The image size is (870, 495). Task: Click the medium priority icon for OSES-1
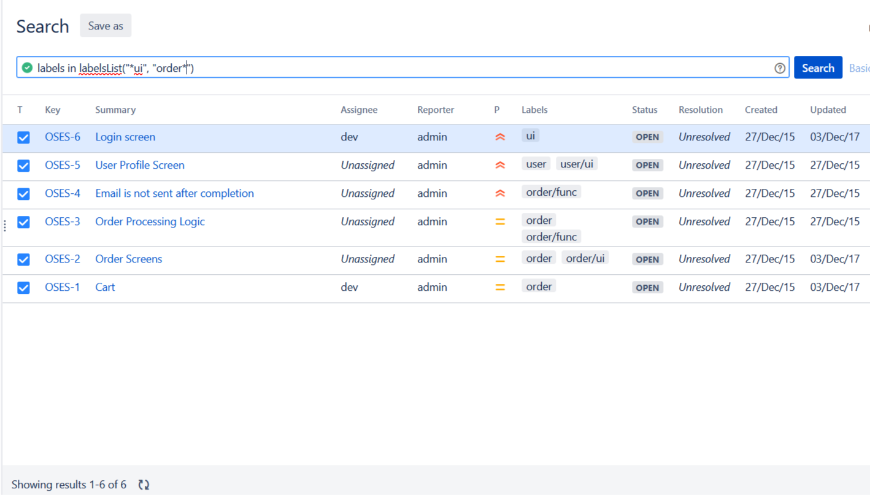500,287
